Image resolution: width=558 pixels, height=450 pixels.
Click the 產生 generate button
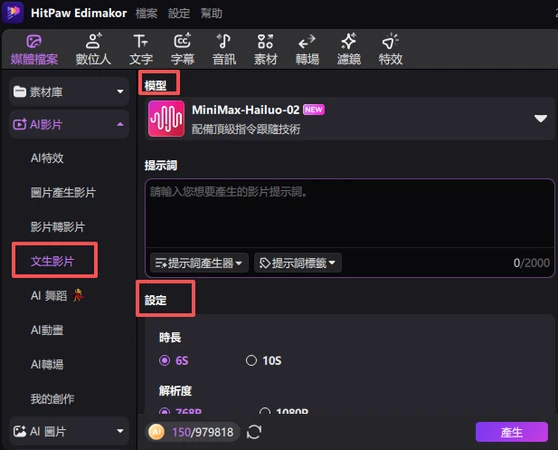point(512,432)
